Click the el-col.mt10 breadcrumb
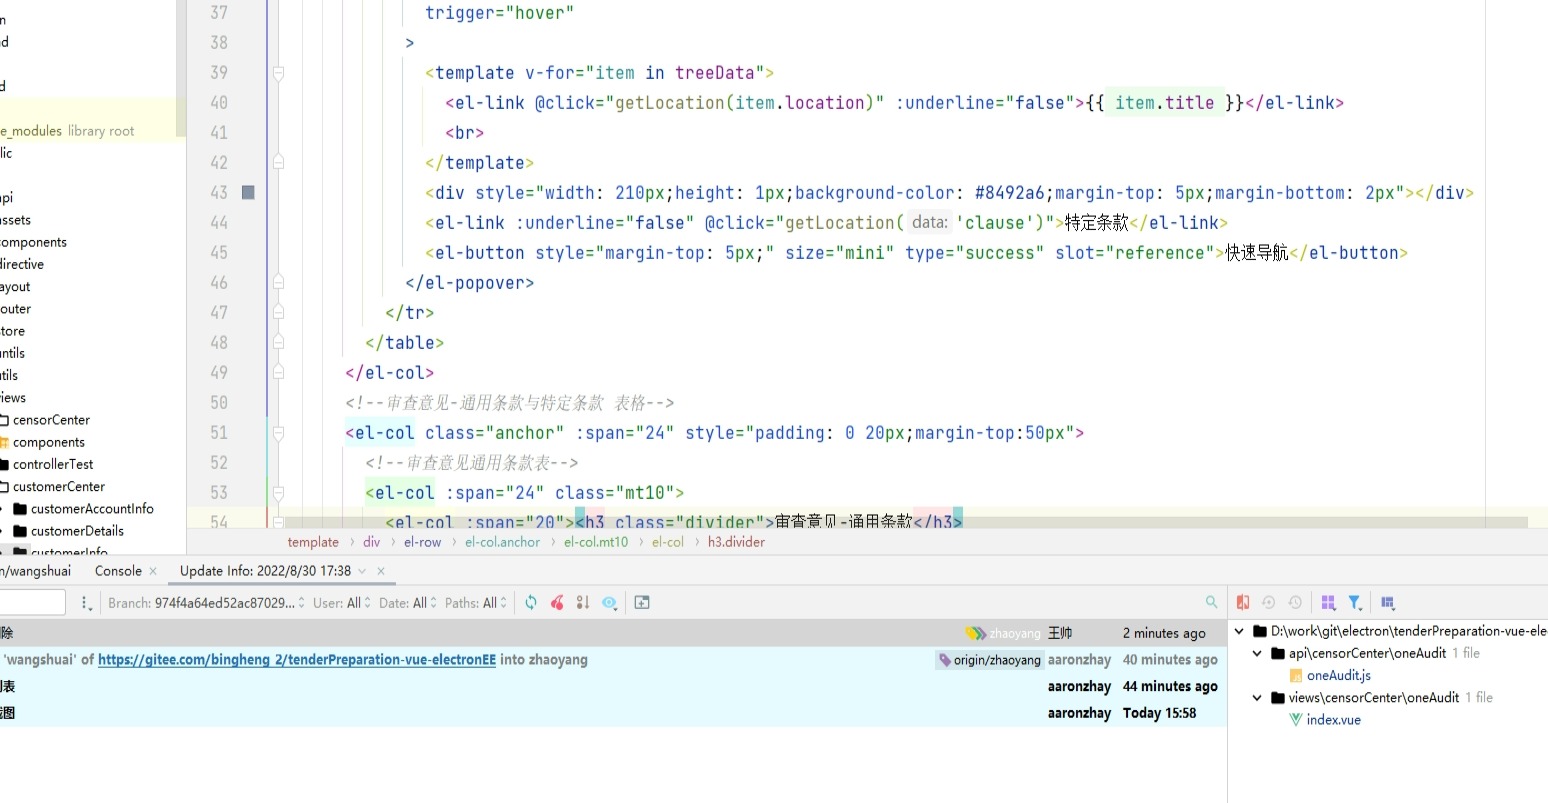The height and width of the screenshot is (803, 1548). [x=596, y=542]
